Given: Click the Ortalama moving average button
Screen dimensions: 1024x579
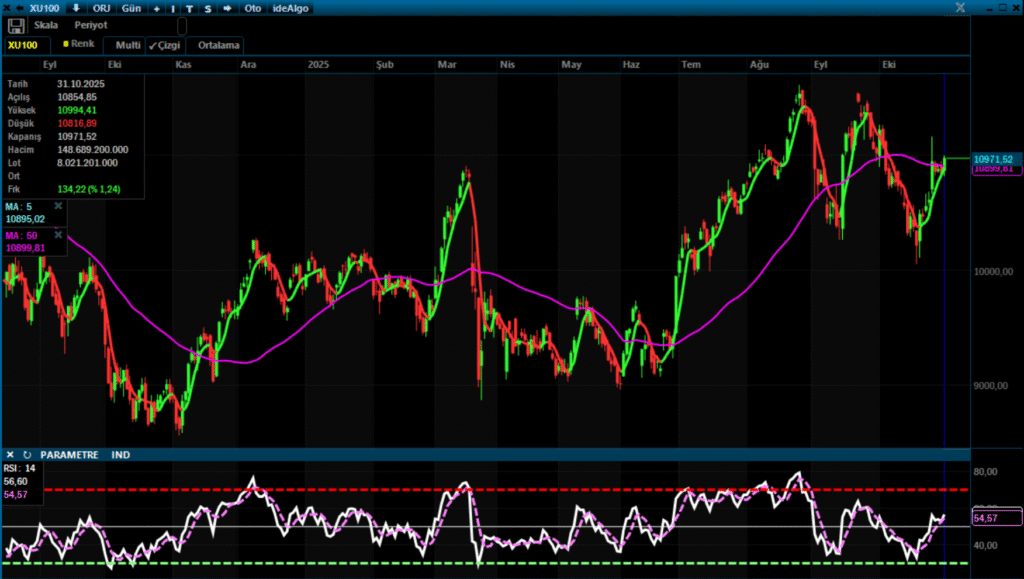Looking at the screenshot, I should point(219,45).
